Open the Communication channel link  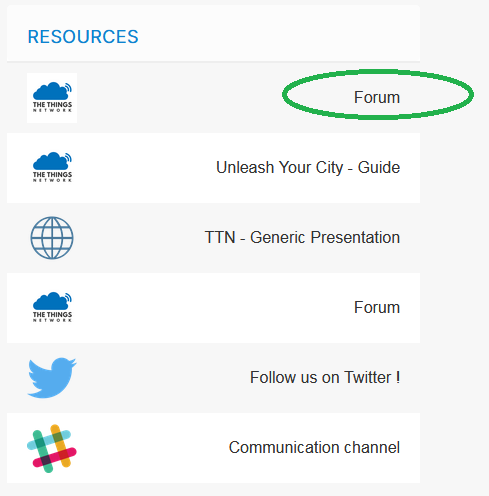coord(314,447)
